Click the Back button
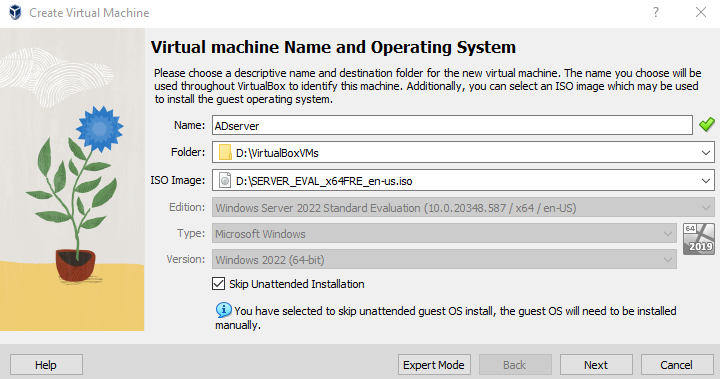This screenshot has width=720, height=379. click(515, 365)
